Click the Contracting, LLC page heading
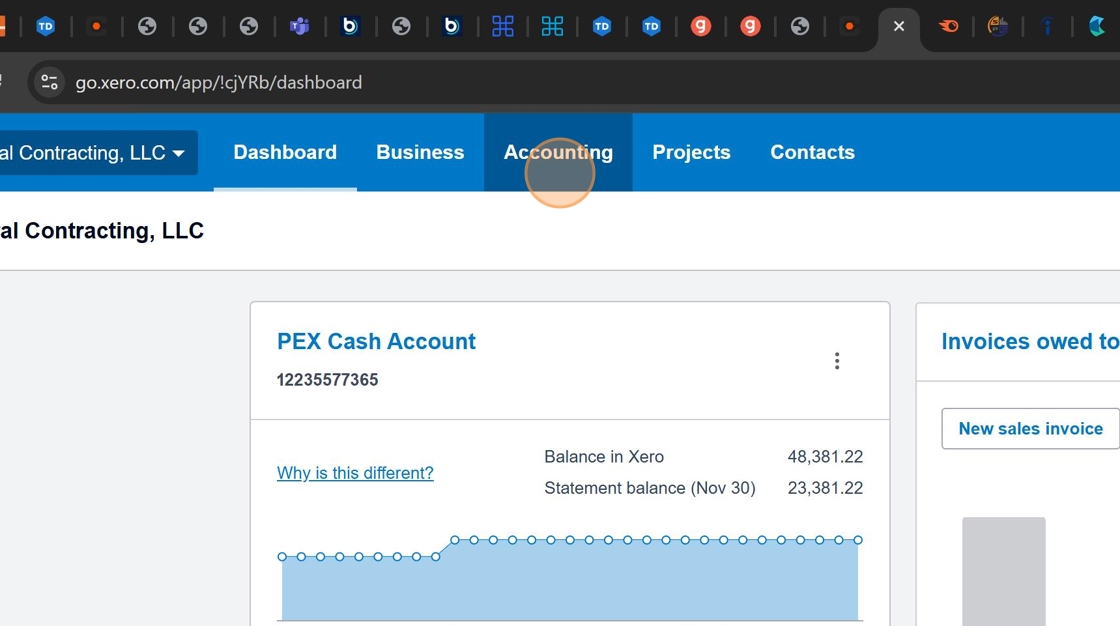 [102, 231]
